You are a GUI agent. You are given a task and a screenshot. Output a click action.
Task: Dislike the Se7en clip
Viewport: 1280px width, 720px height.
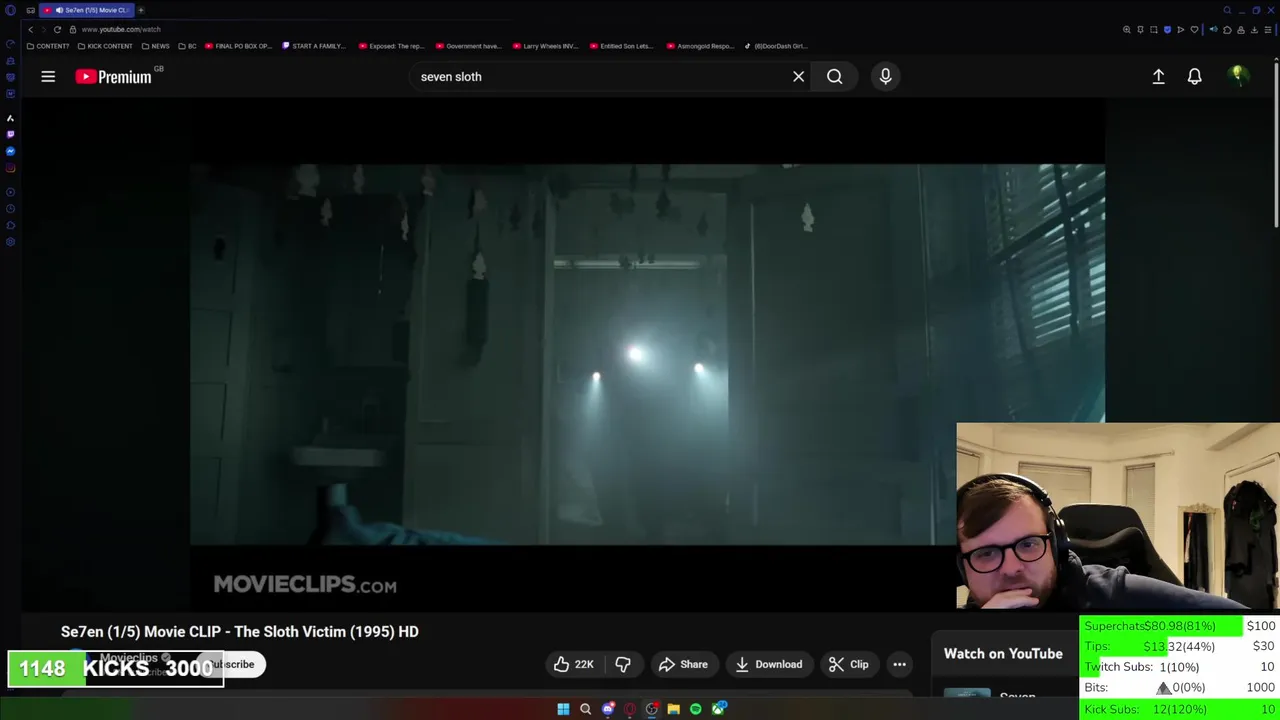(623, 664)
